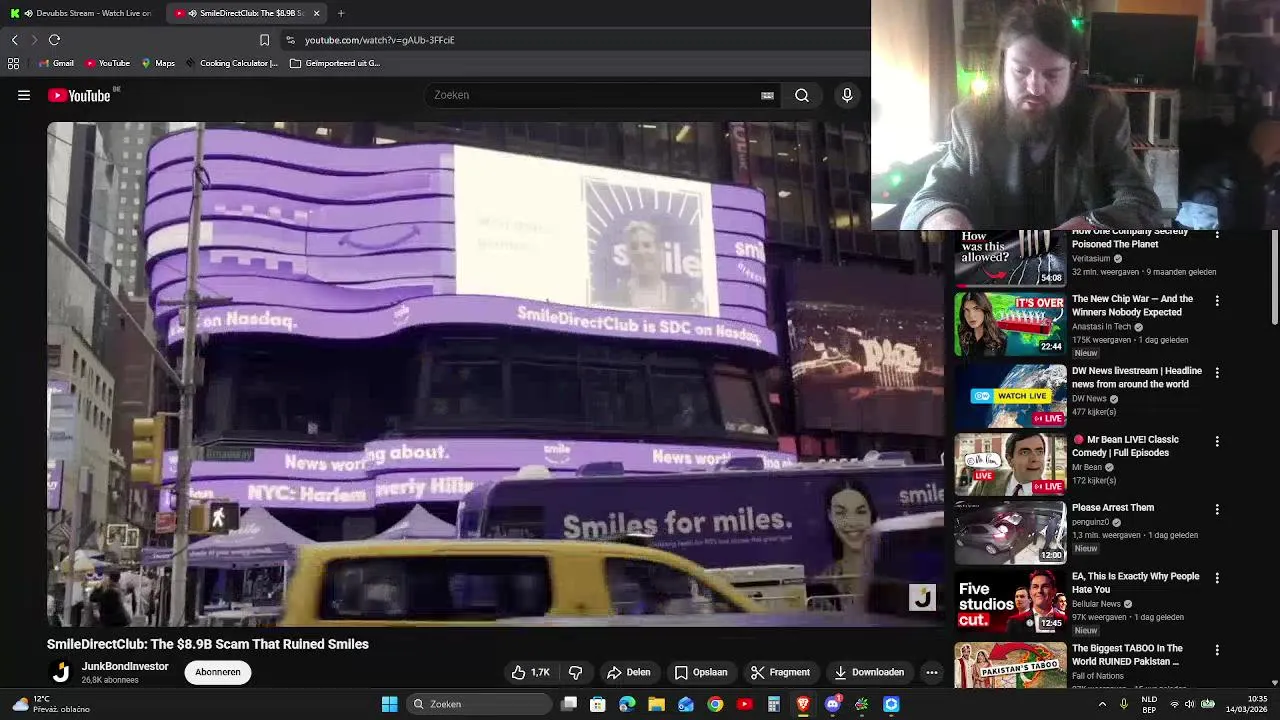This screenshot has height=720, width=1280.
Task: Open a new browser tab with the plus button
Action: click(x=341, y=13)
